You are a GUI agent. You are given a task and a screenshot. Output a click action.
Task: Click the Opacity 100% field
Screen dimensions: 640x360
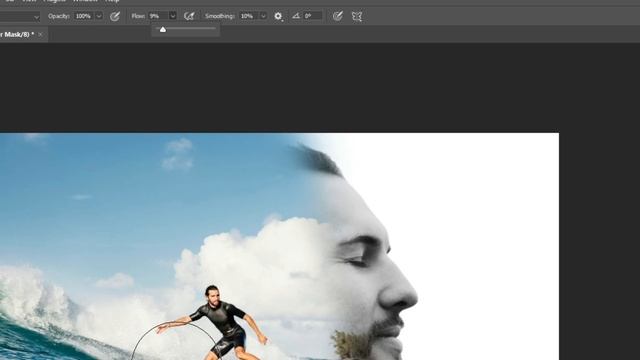(x=84, y=16)
